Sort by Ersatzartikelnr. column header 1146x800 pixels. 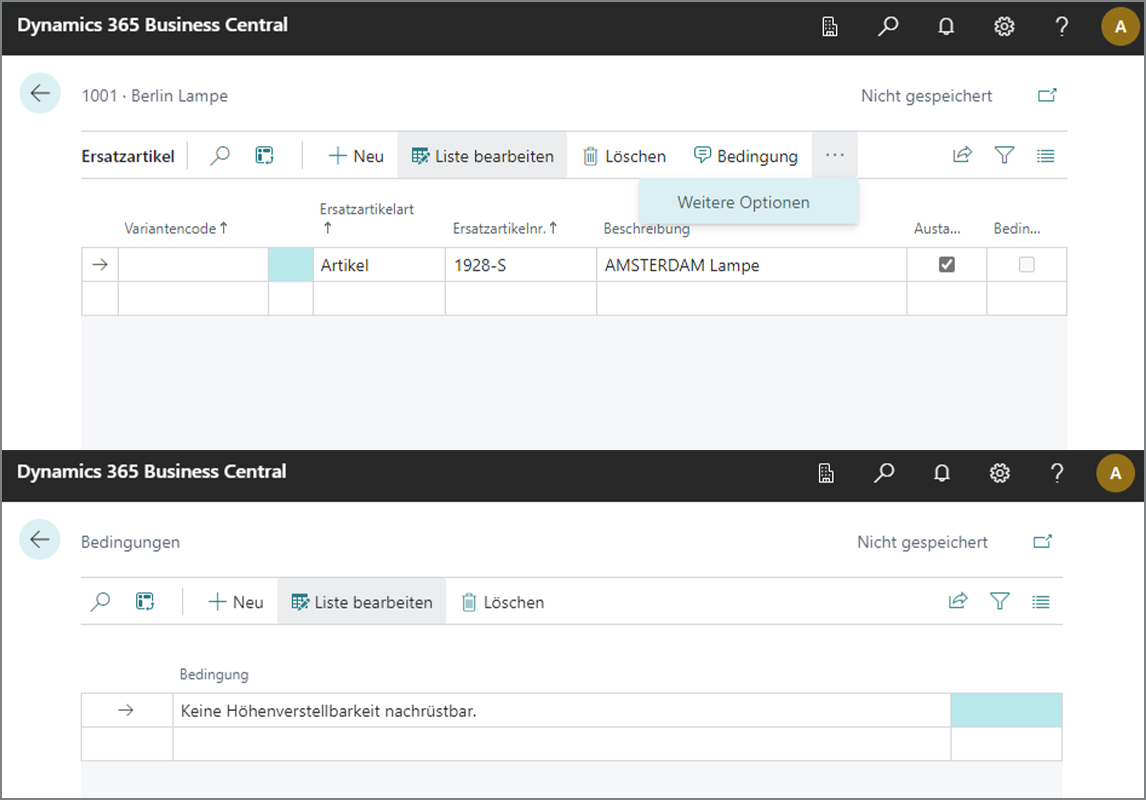coord(504,229)
